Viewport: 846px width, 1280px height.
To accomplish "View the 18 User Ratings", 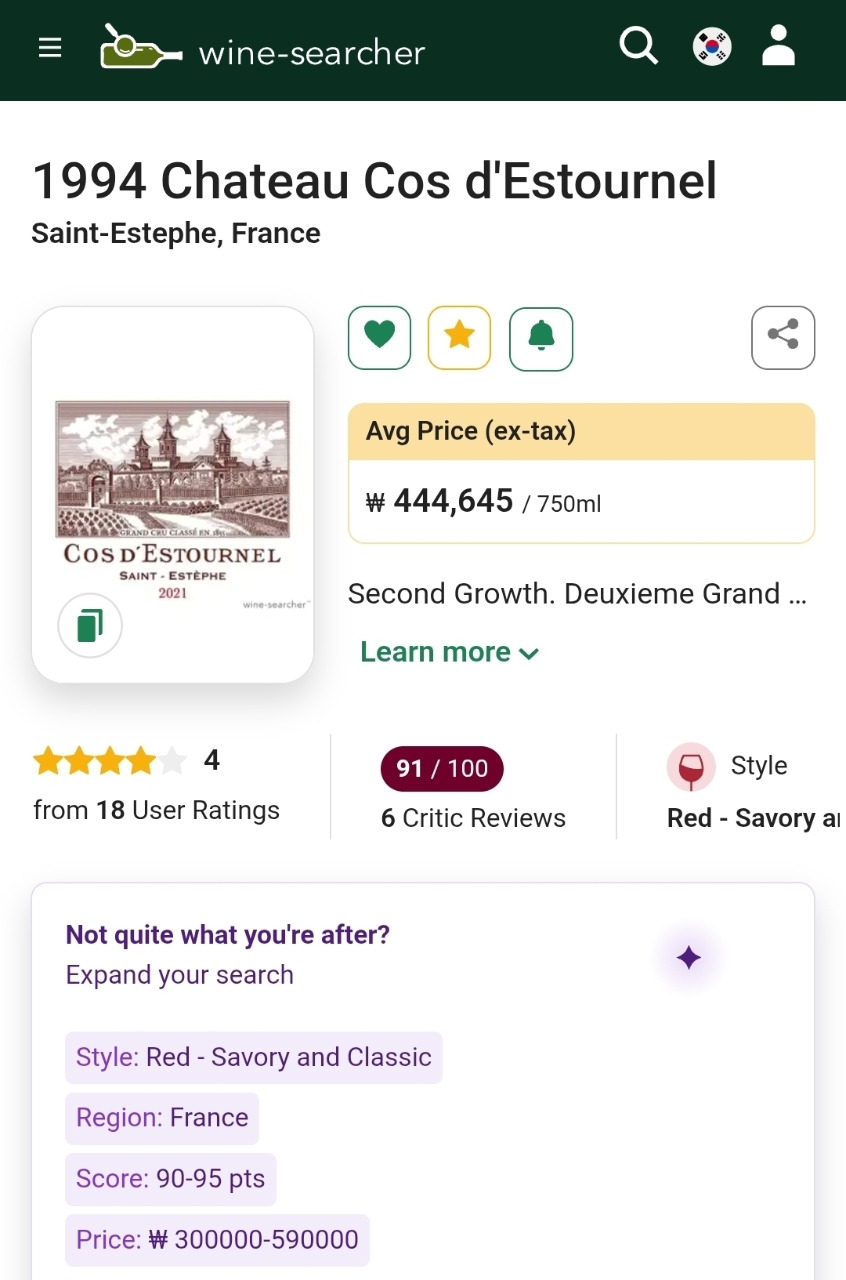I will tap(156, 810).
